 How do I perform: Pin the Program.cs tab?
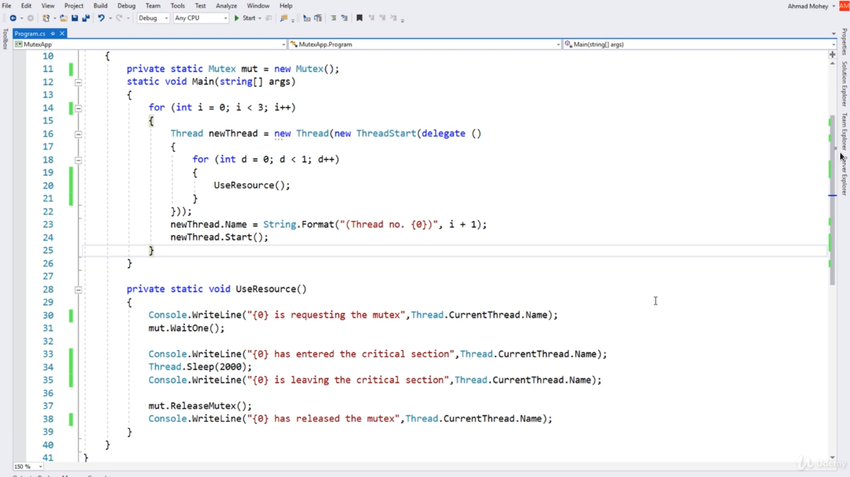(53, 34)
